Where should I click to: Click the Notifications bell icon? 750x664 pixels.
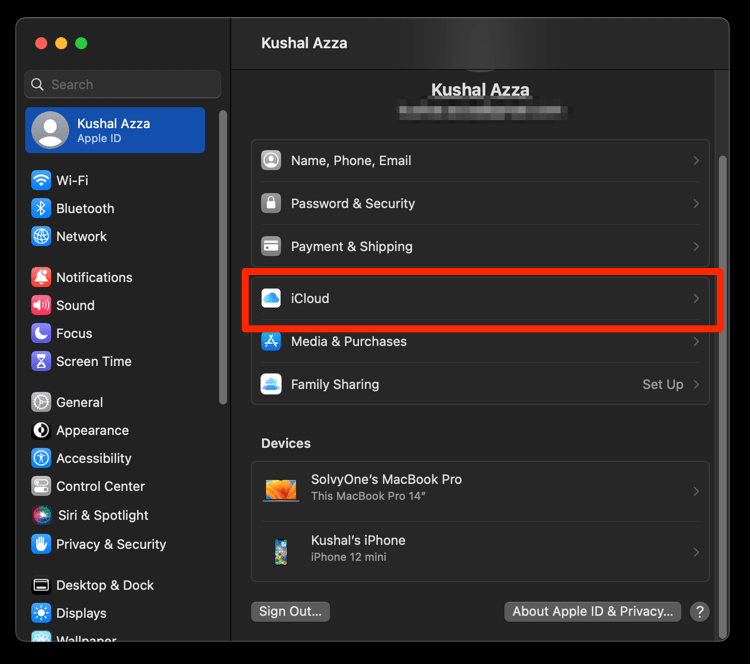(41, 277)
